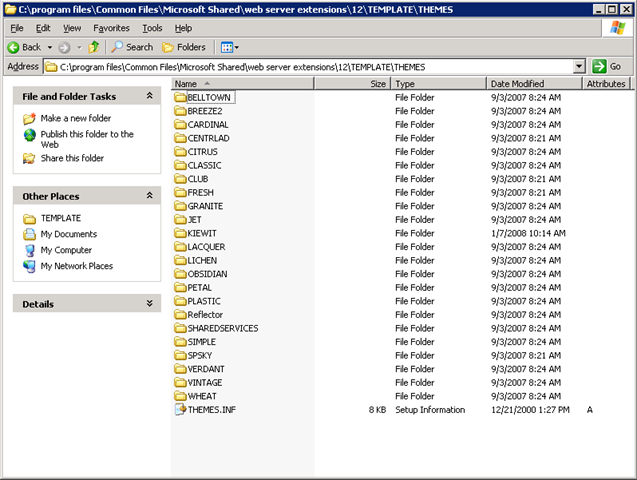Viewport: 637px width, 480px height.
Task: Click the 8 KB size value
Action: coord(377,410)
